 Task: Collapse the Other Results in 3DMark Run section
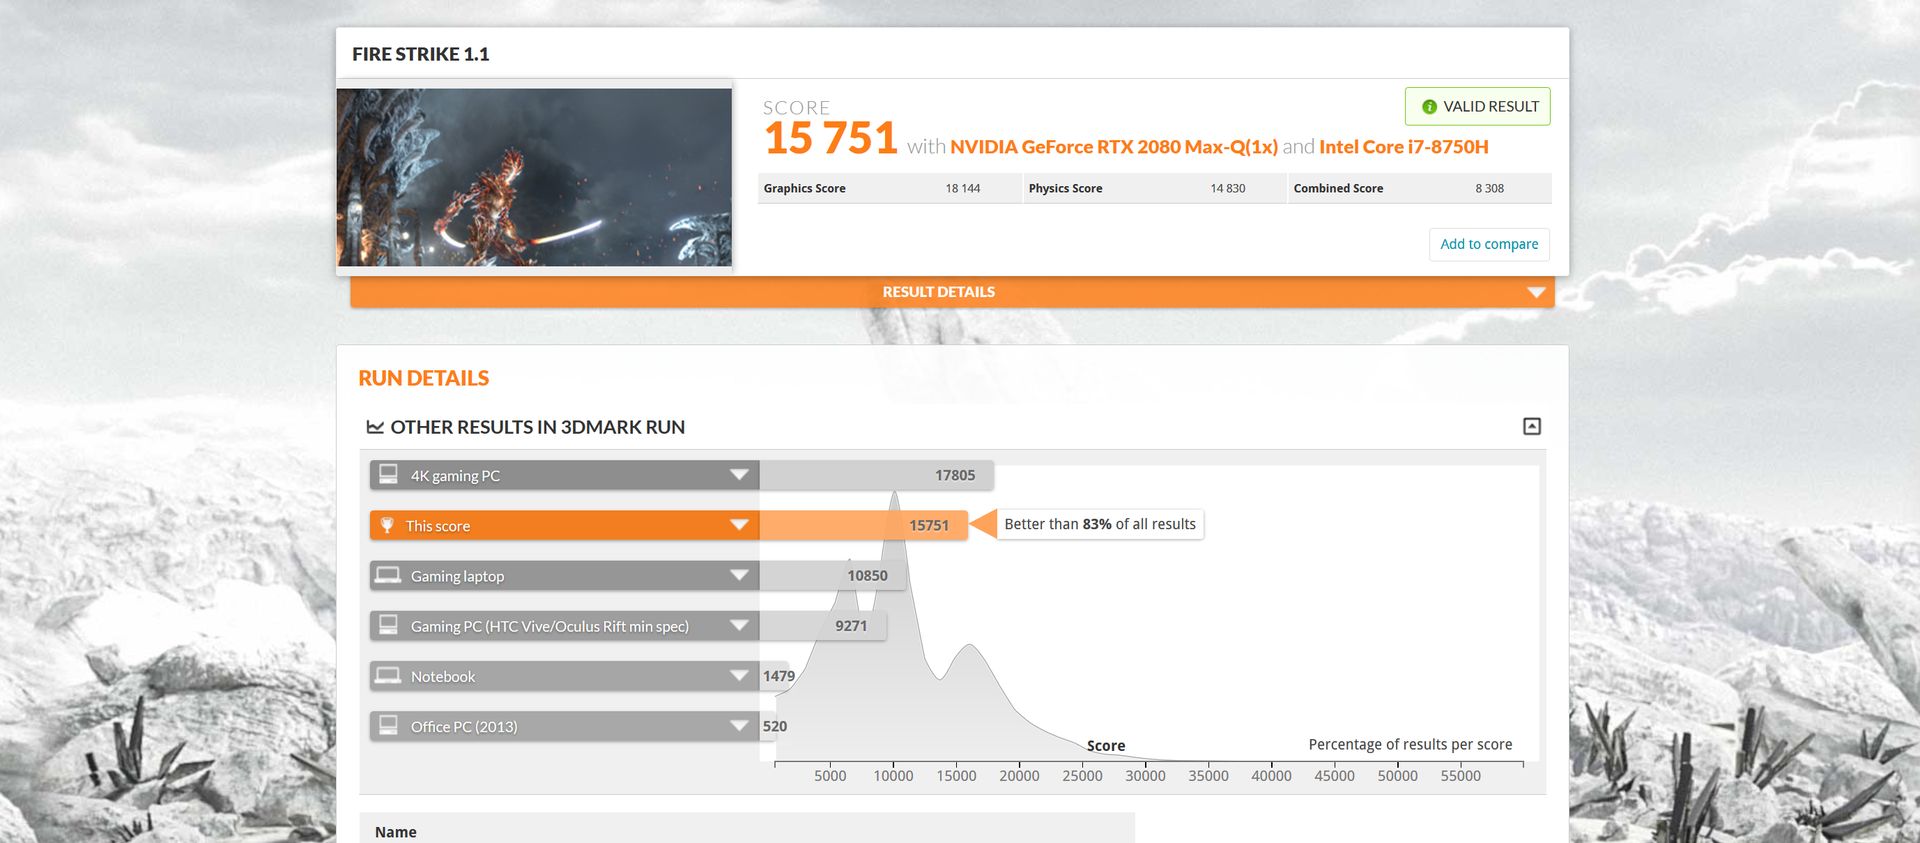click(1531, 427)
